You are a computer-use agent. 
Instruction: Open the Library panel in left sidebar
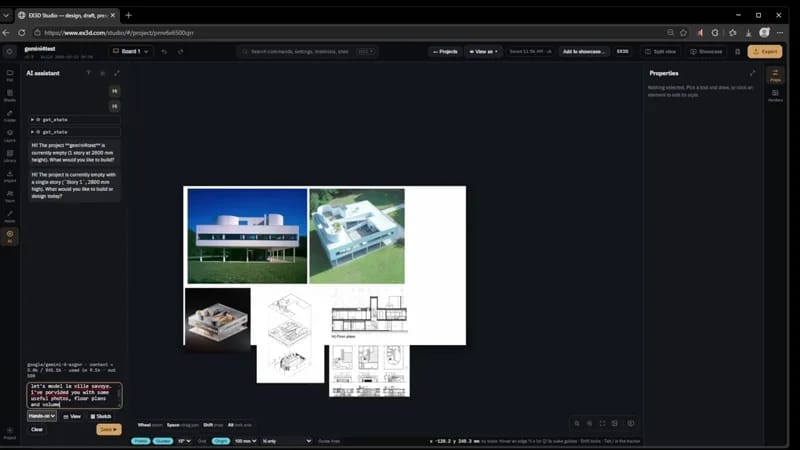(x=10, y=156)
